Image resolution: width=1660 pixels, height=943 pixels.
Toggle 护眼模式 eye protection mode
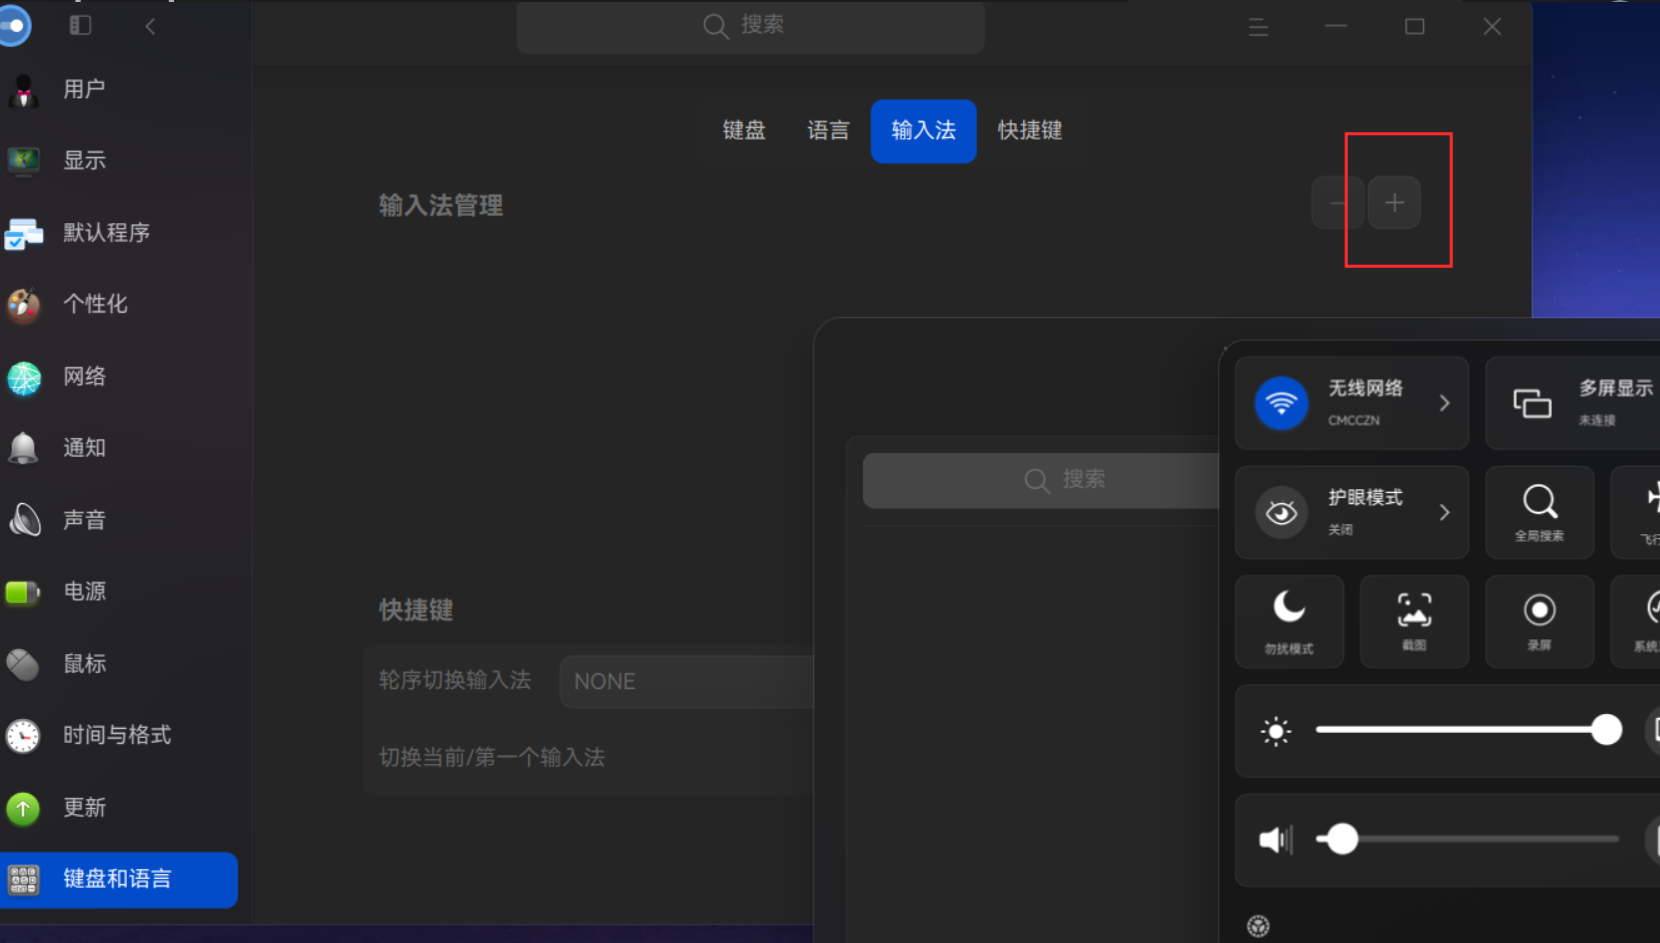(x=1281, y=513)
